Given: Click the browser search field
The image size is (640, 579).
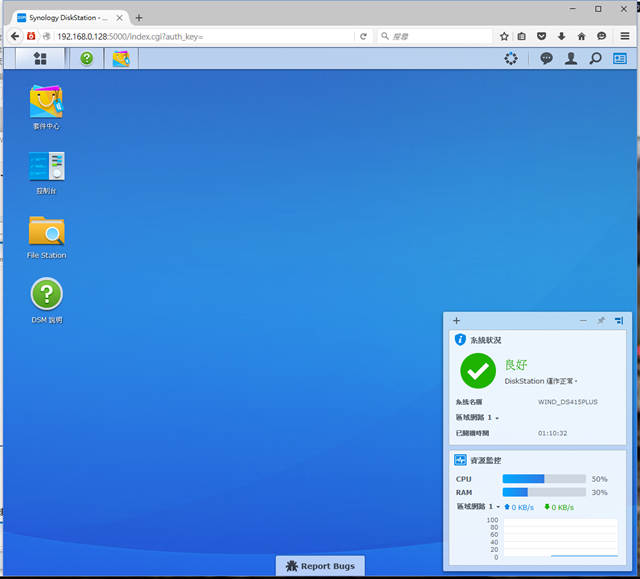Looking at the screenshot, I should [x=435, y=36].
